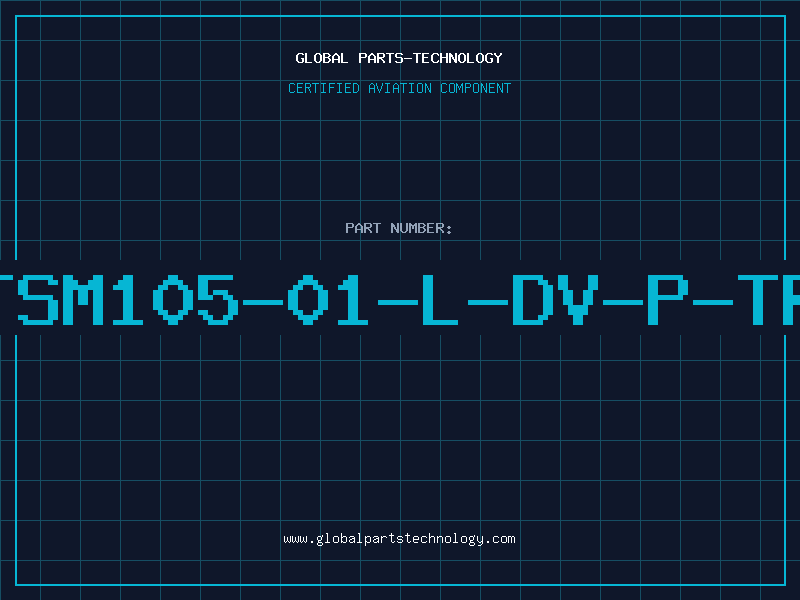Image resolution: width=800 pixels, height=600 pixels.
Task: Click the trailing TR characters of part number
Action: [769, 300]
